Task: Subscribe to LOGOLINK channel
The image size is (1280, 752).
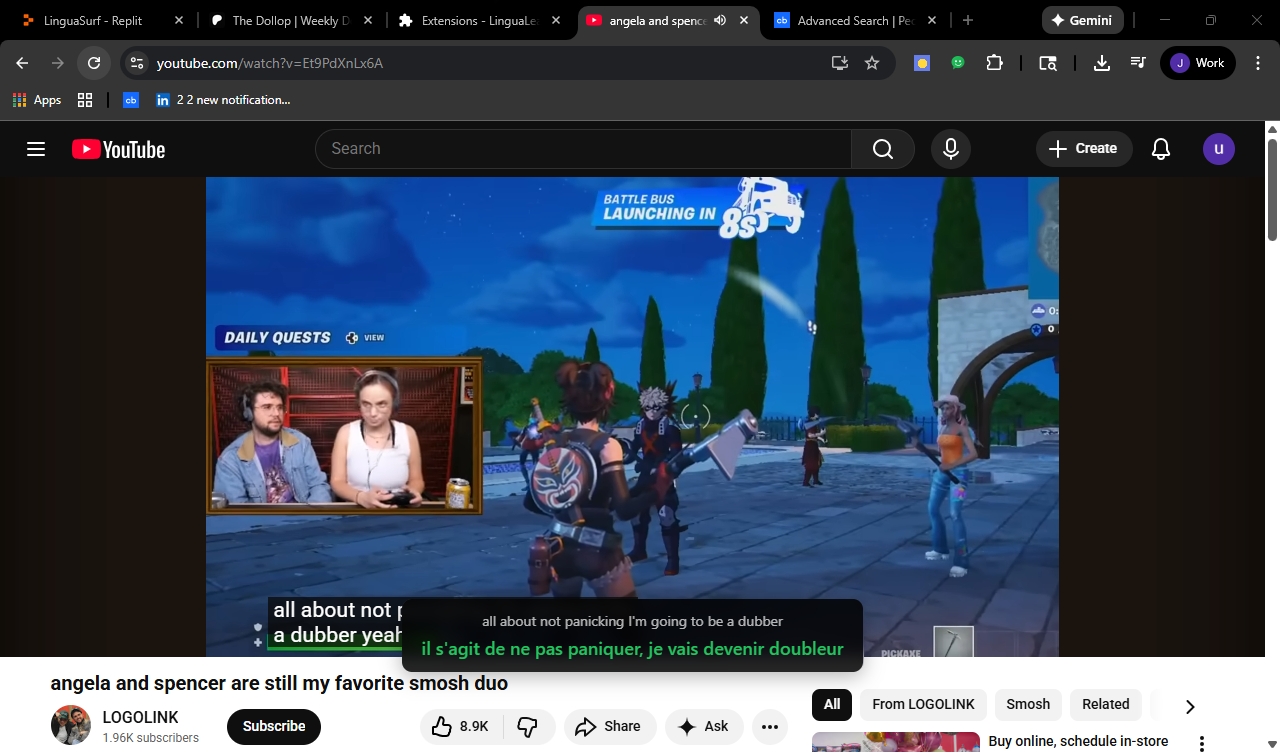Action: click(x=274, y=727)
